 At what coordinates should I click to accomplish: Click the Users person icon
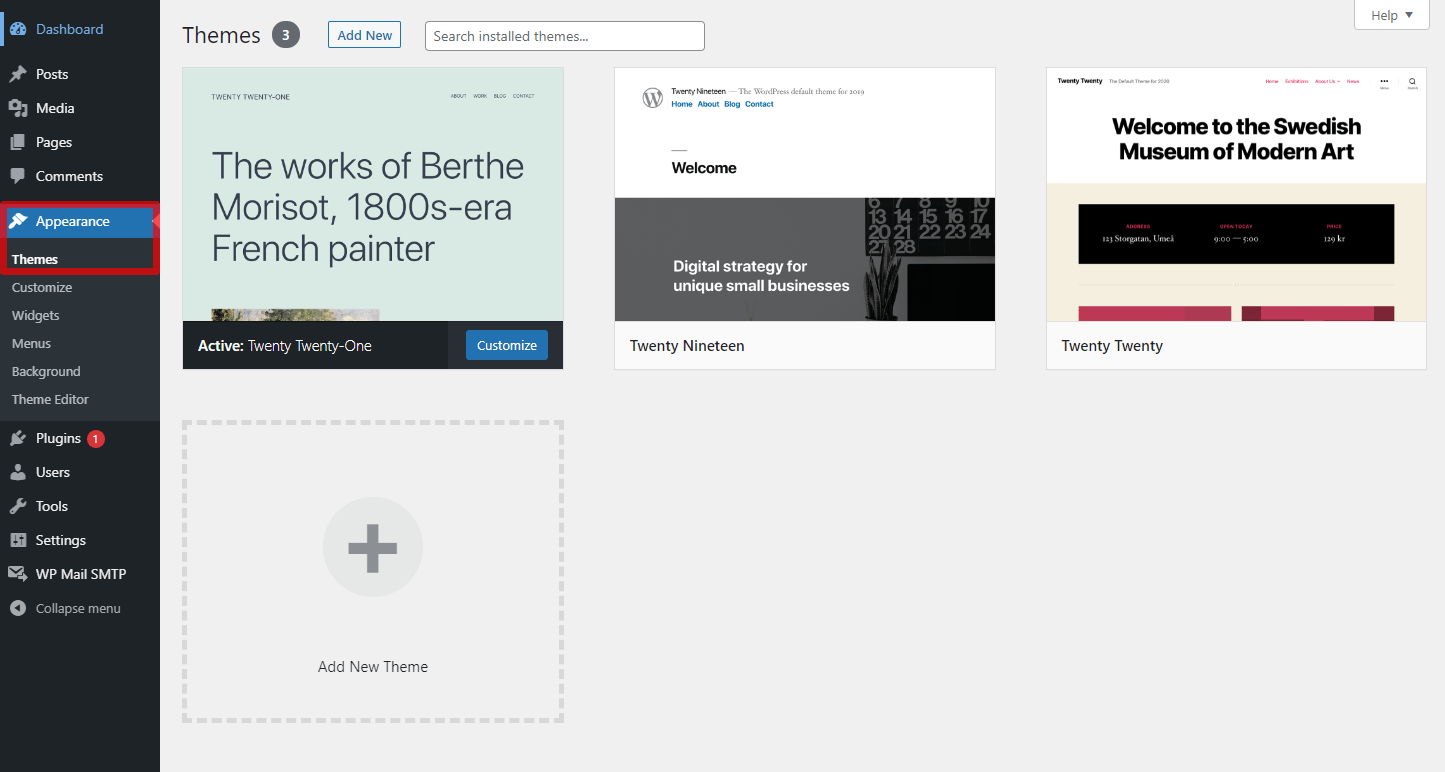point(18,472)
